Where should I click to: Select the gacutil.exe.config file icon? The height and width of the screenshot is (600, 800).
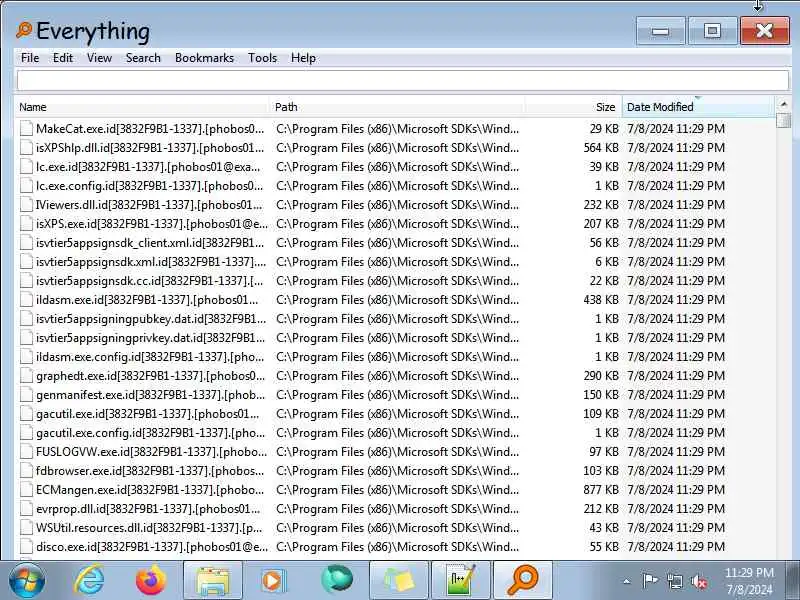(26, 433)
